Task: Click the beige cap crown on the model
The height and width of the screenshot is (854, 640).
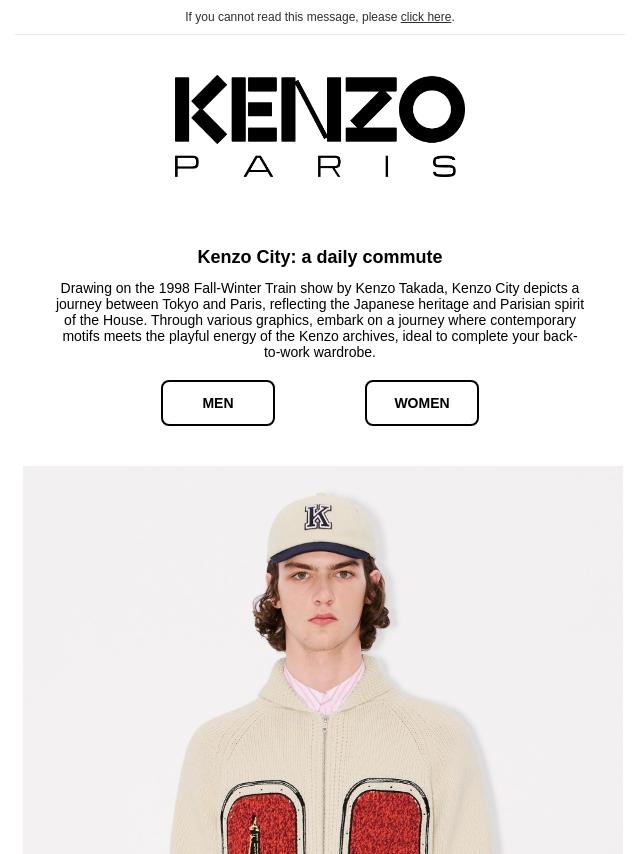Action: 320,523
